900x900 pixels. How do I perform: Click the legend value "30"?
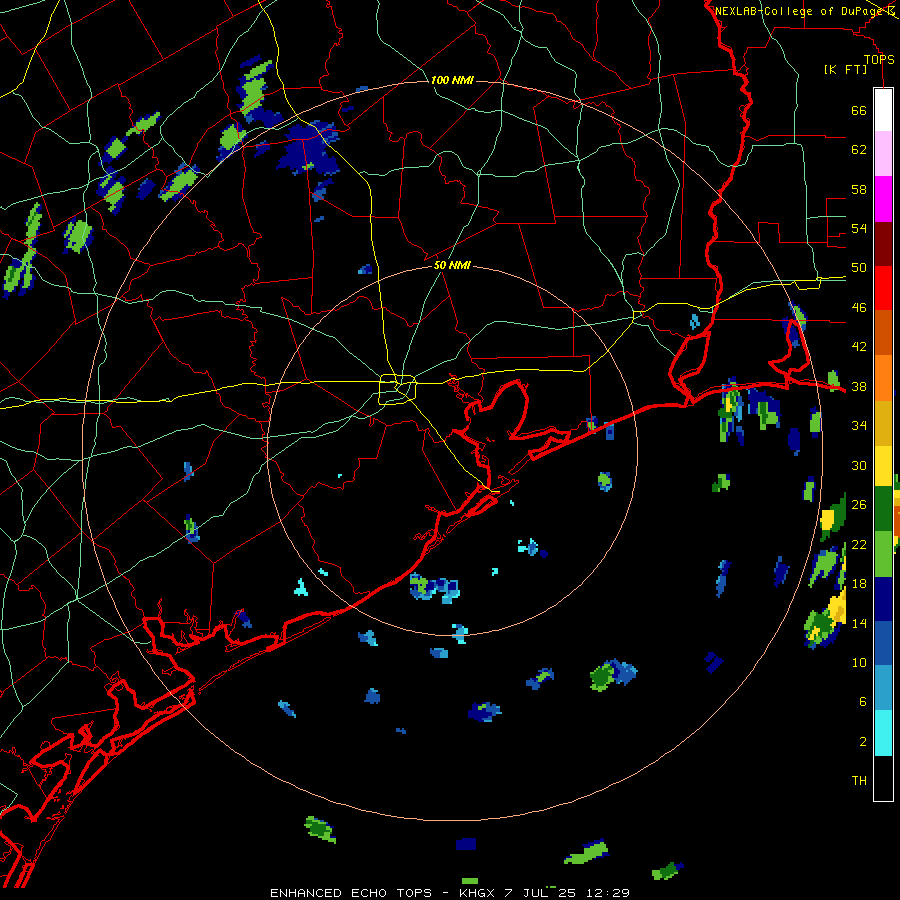coord(859,465)
